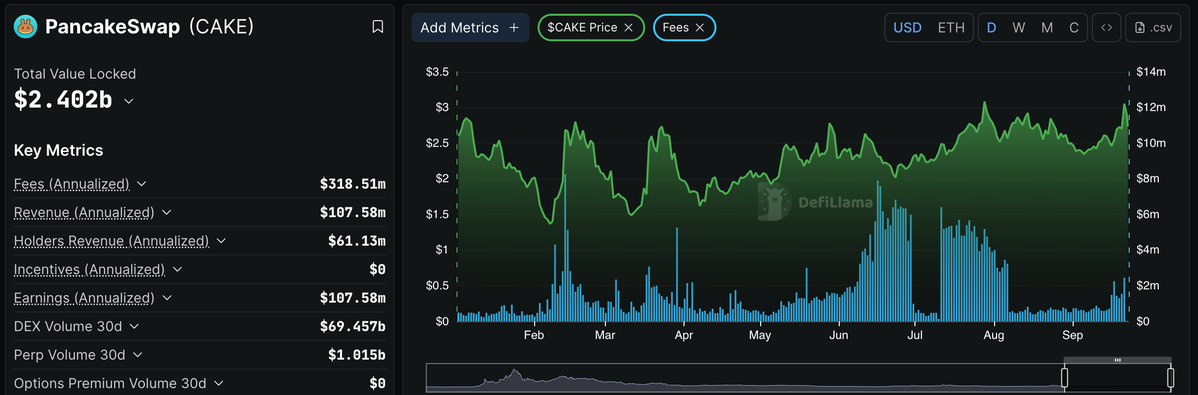Click the Jun label on chart axis
The image size is (1198, 395).
(x=839, y=336)
